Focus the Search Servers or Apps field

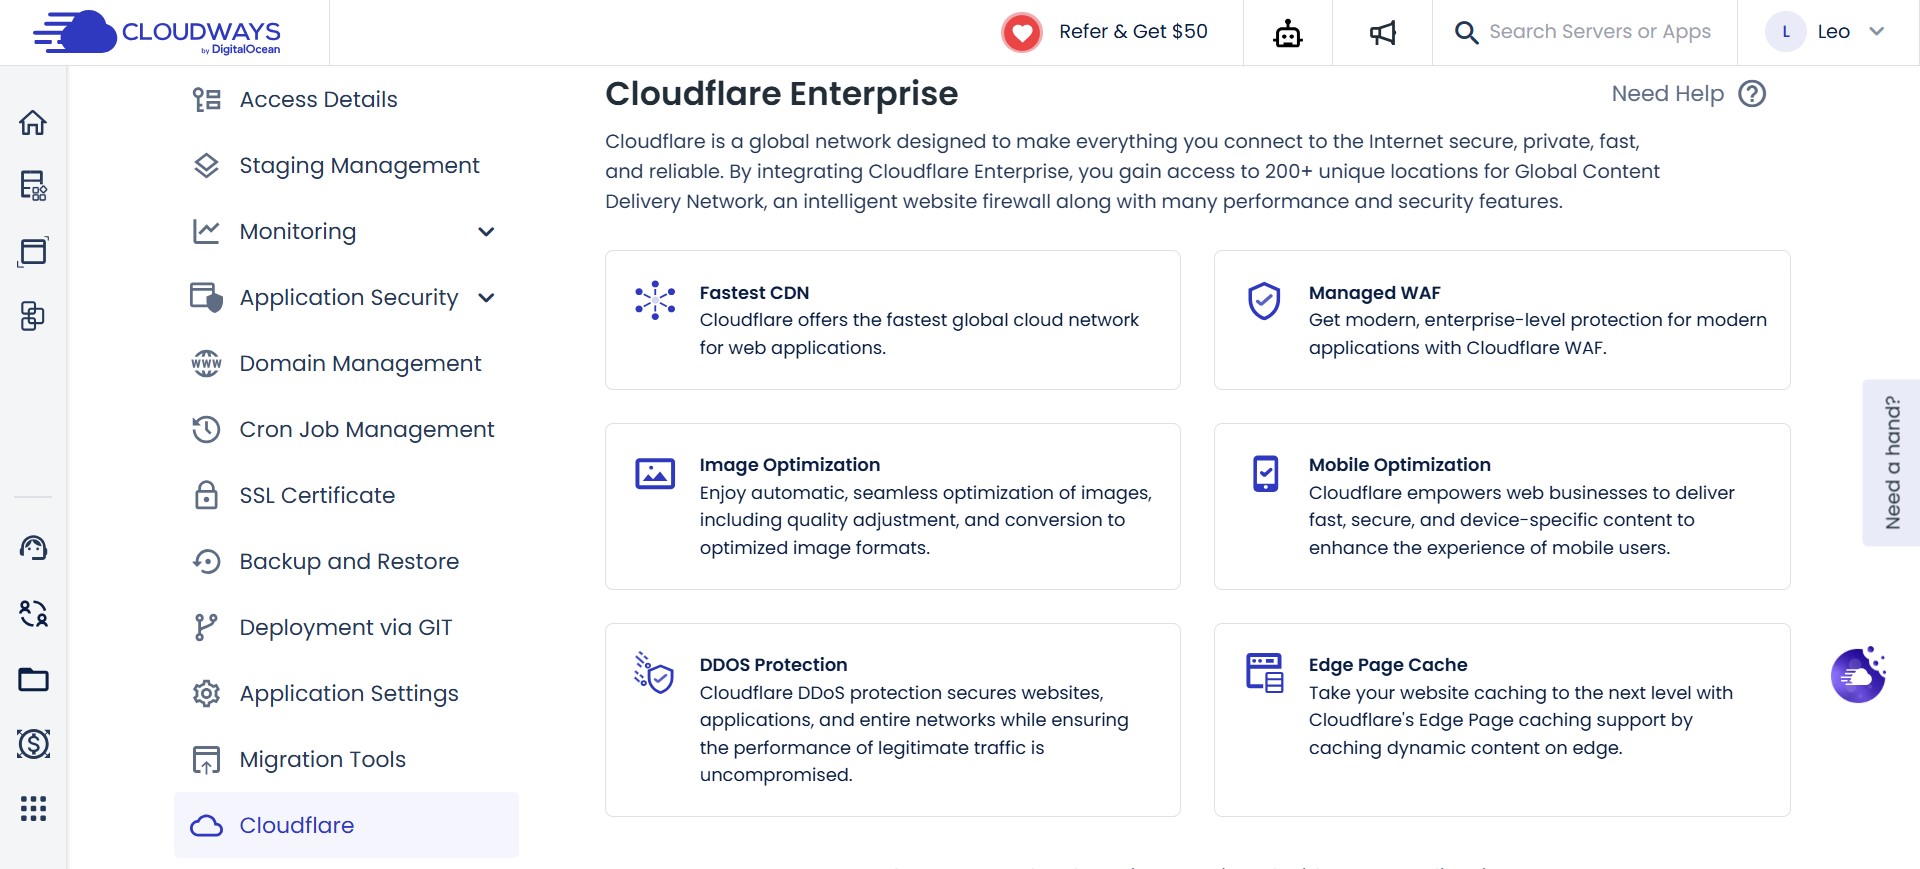[x=1600, y=32]
